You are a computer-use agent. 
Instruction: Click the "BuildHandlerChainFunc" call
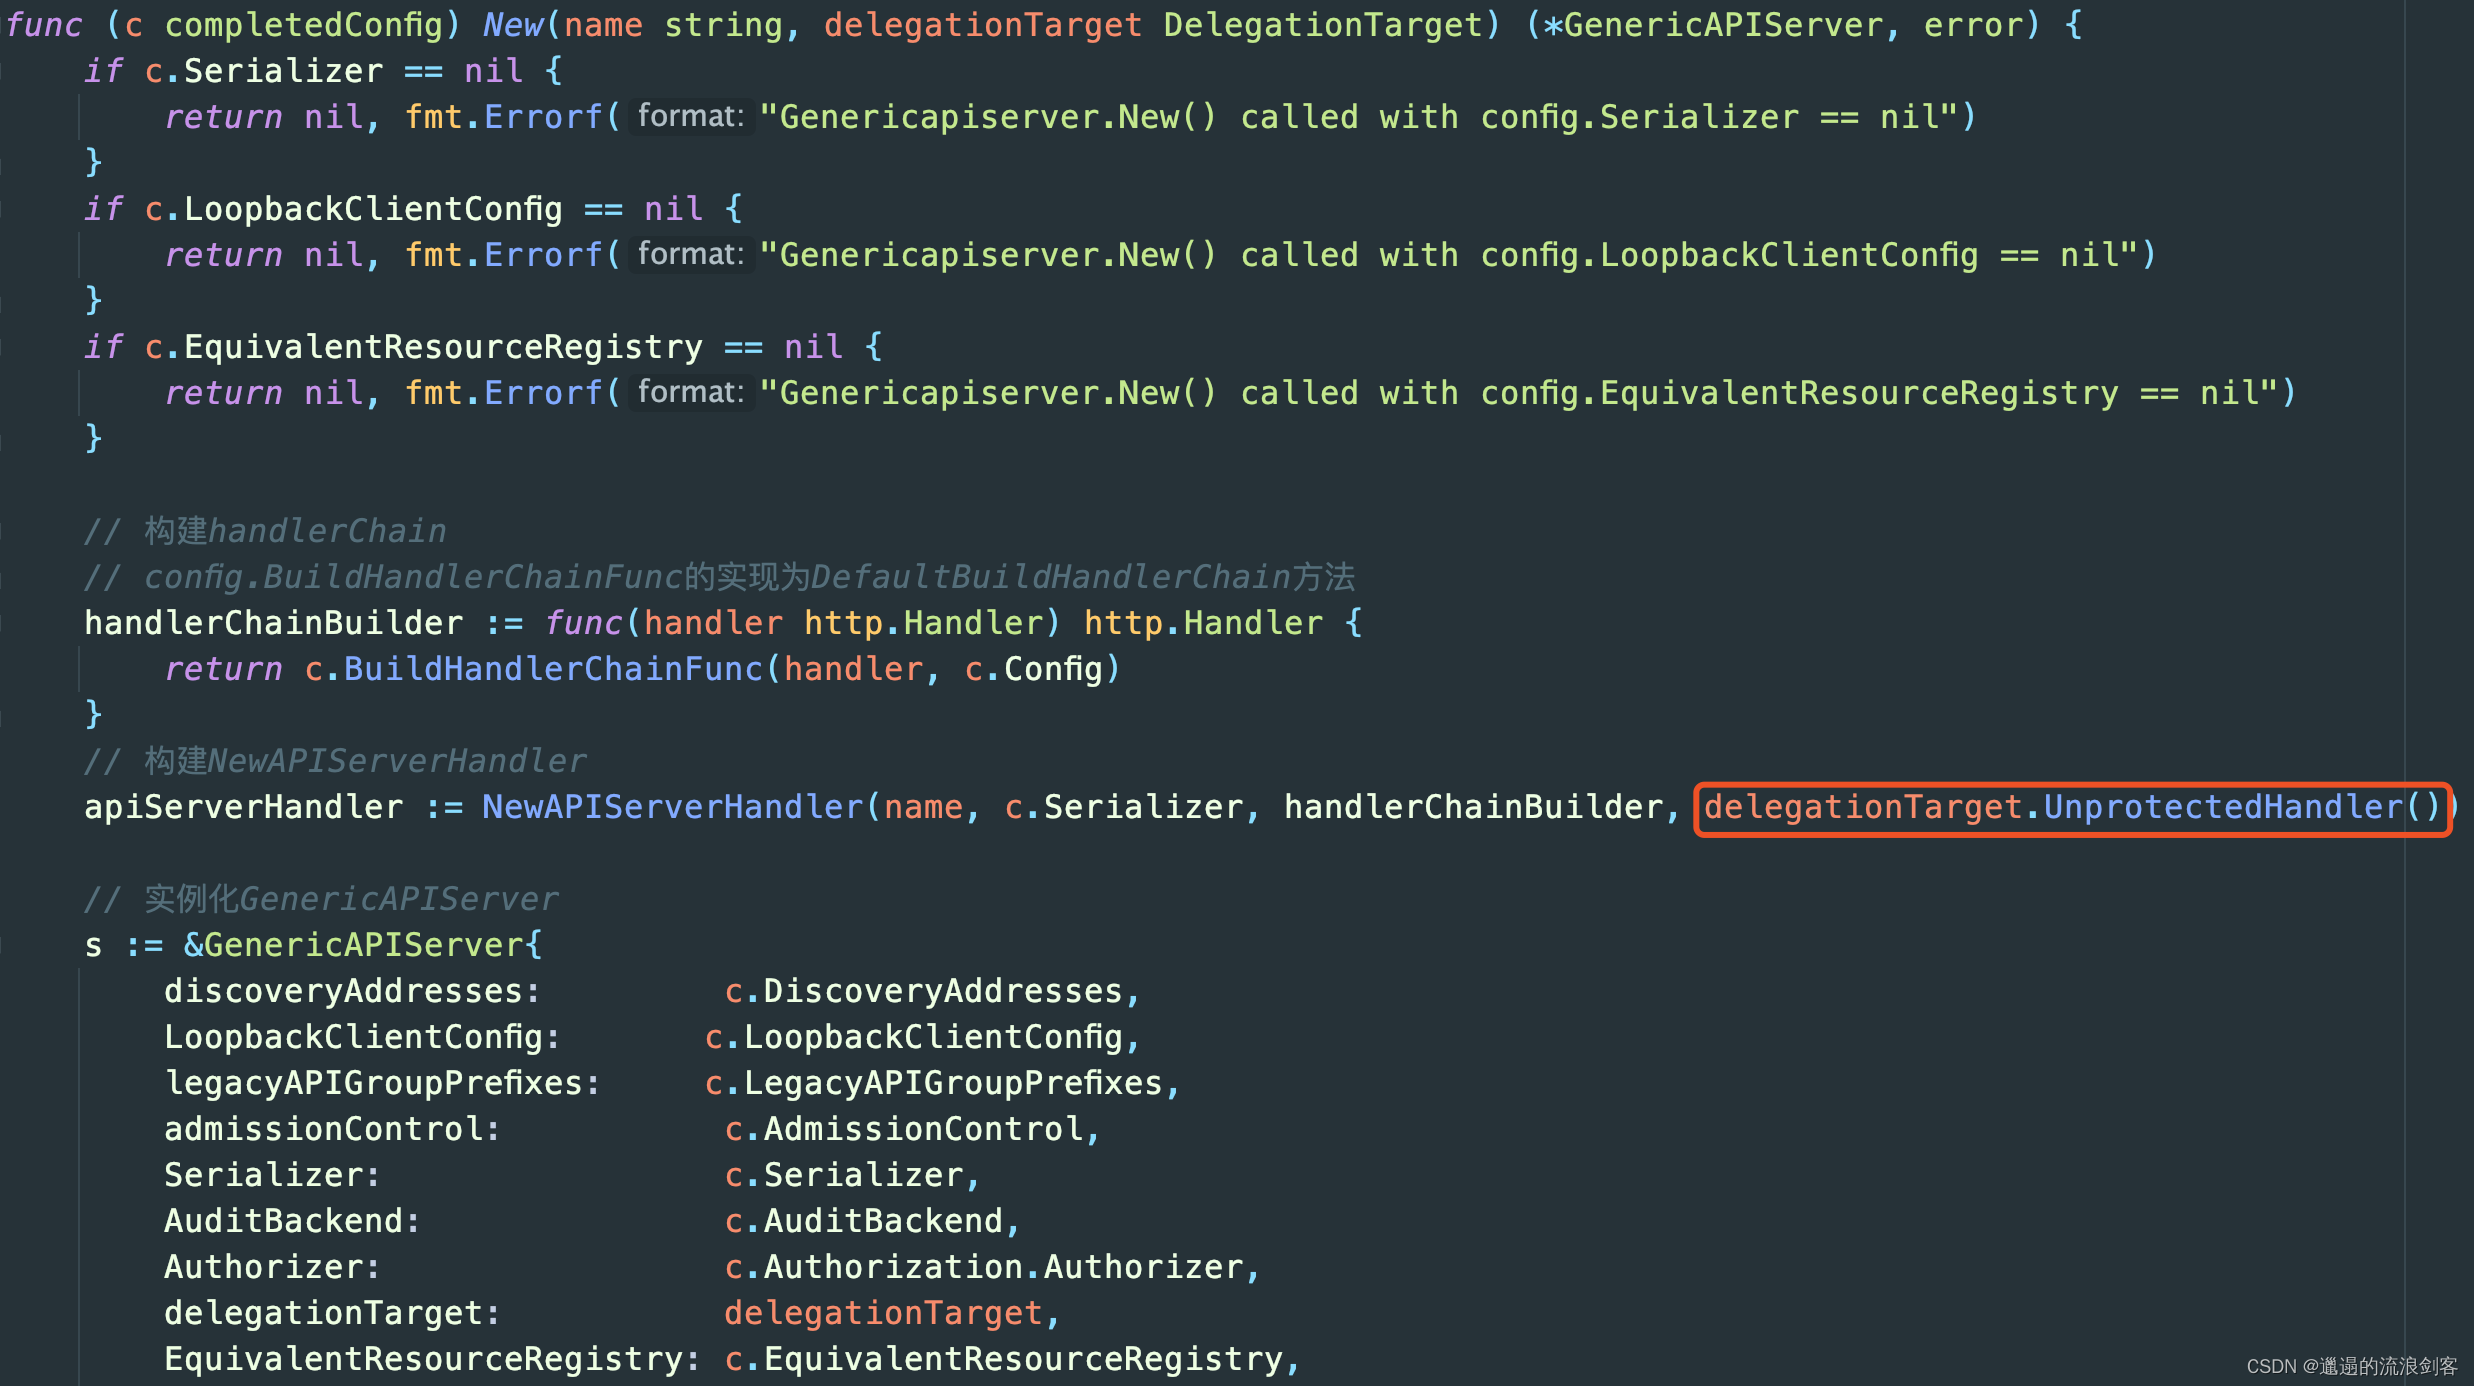point(553,668)
